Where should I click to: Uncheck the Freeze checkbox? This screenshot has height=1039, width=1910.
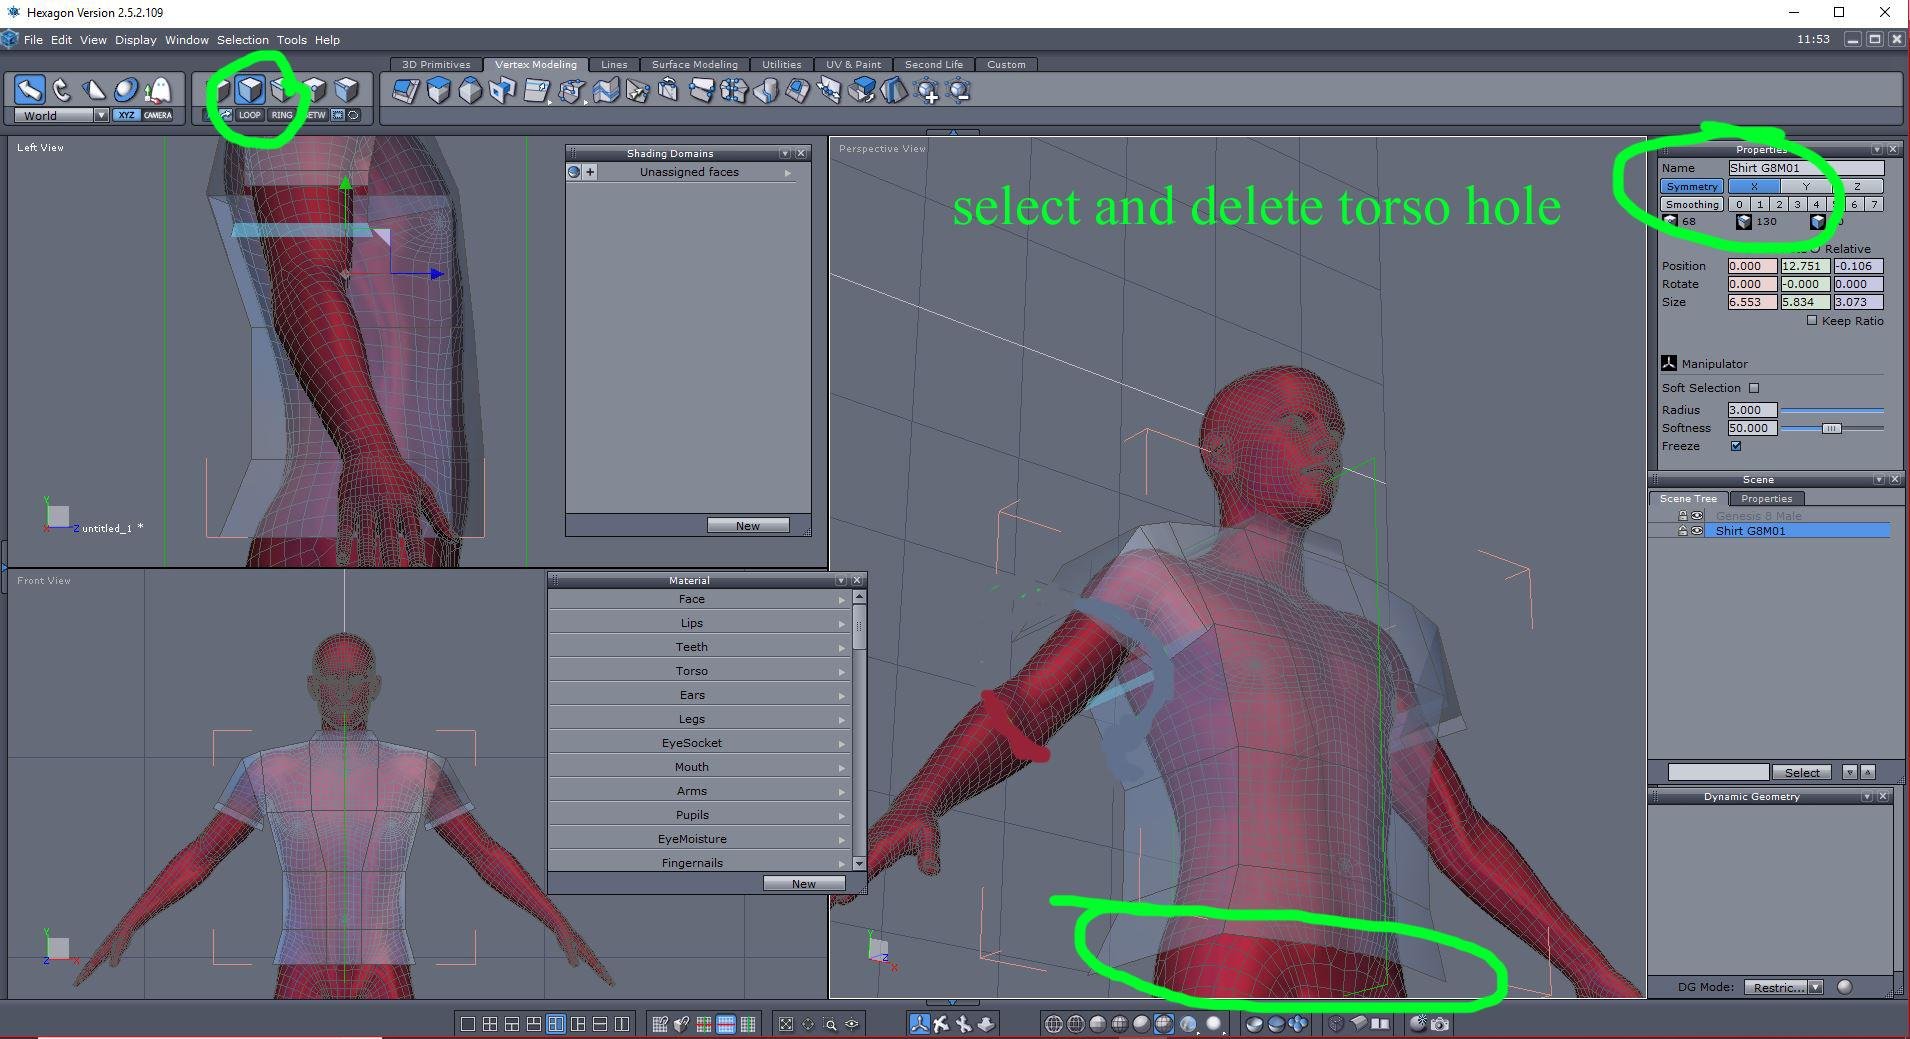click(x=1736, y=446)
